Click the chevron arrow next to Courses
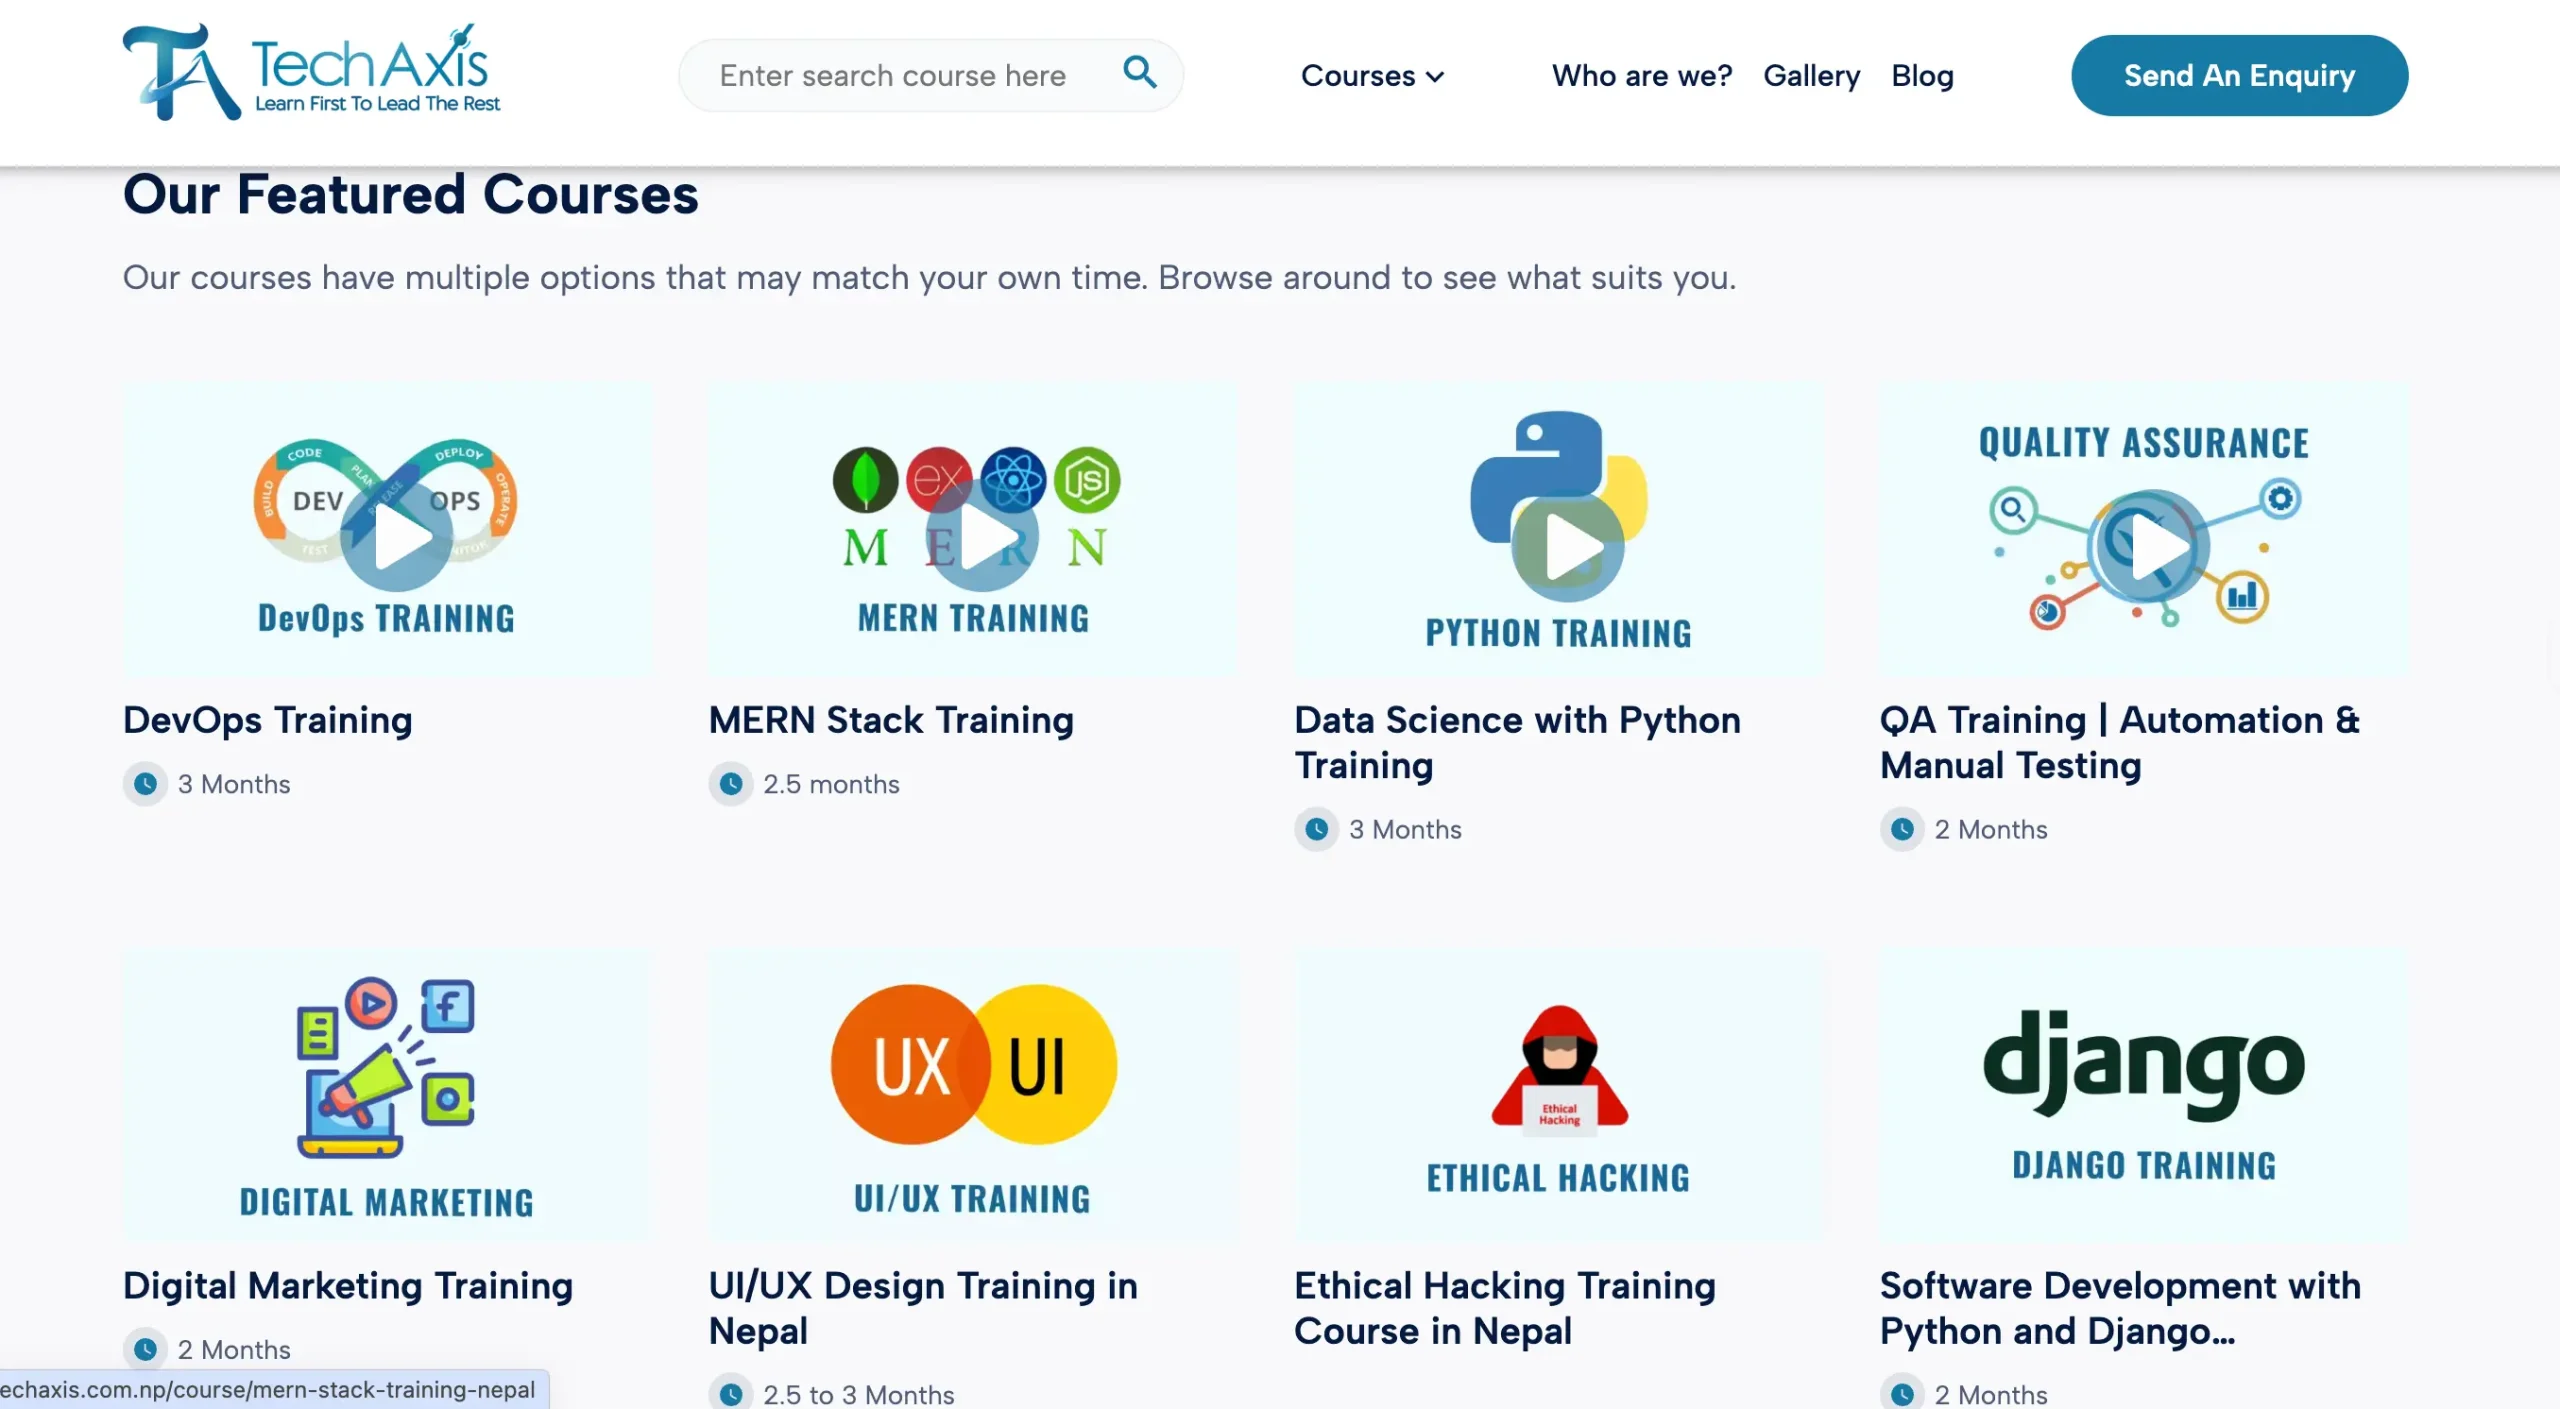Image resolution: width=2560 pixels, height=1409 pixels. [x=1436, y=77]
